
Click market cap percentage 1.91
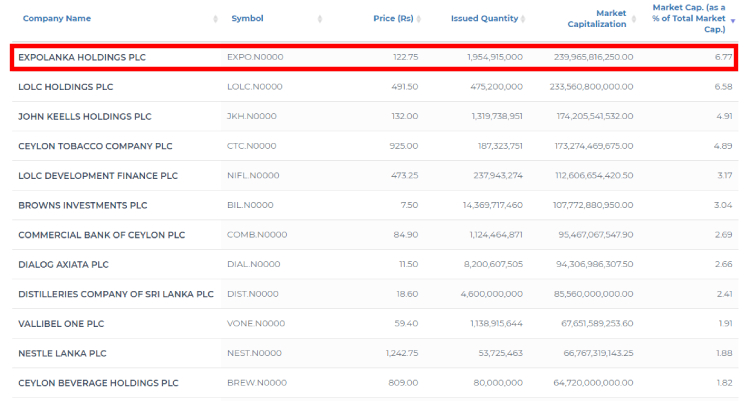point(726,324)
